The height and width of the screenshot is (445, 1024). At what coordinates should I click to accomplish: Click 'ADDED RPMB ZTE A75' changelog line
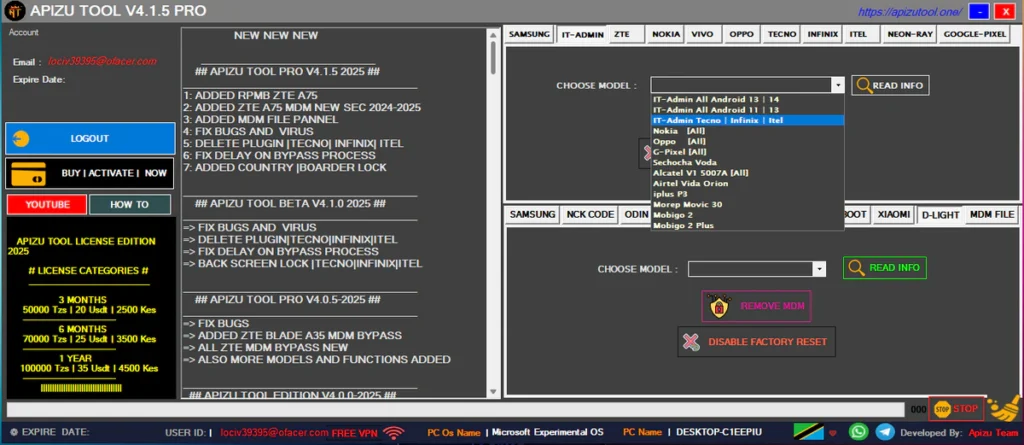(251, 95)
